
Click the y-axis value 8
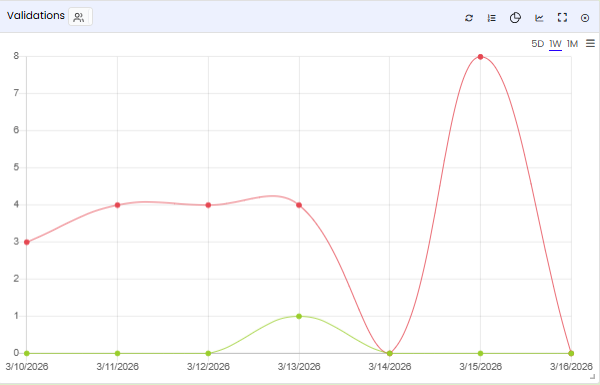(16, 56)
